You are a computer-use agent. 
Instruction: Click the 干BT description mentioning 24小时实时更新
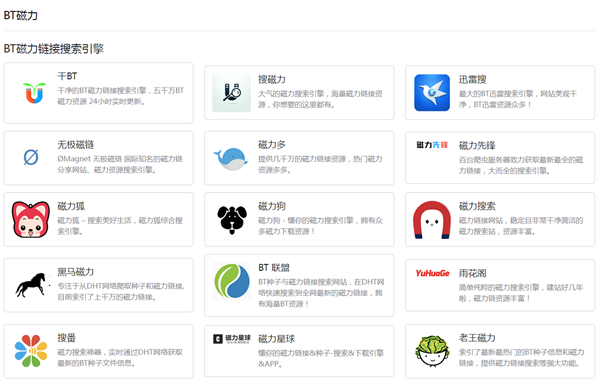click(121, 96)
